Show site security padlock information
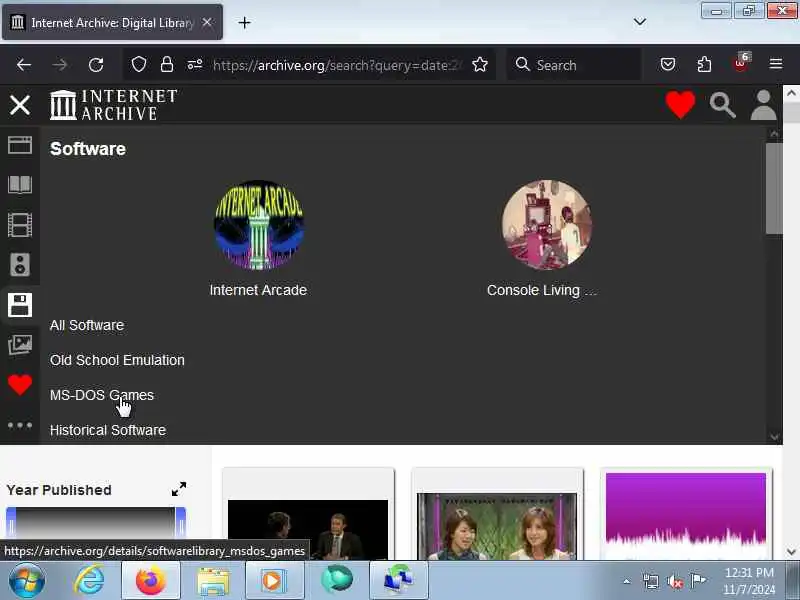Viewport: 800px width, 600px height. (167, 65)
